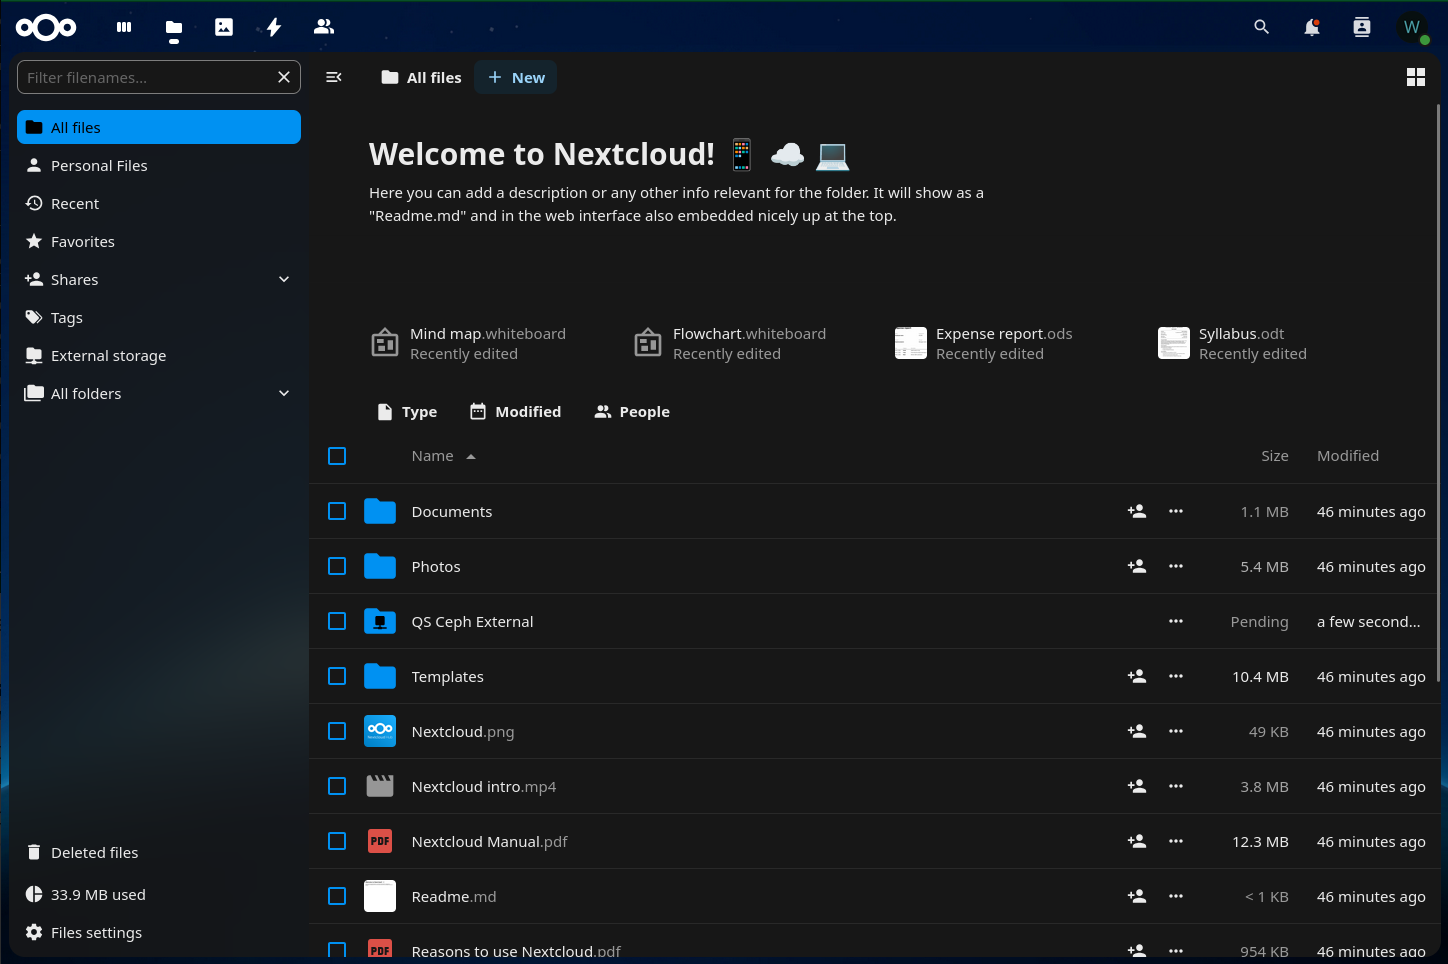
Task: Tick the checkbox for Photos folder
Action: pos(337,566)
